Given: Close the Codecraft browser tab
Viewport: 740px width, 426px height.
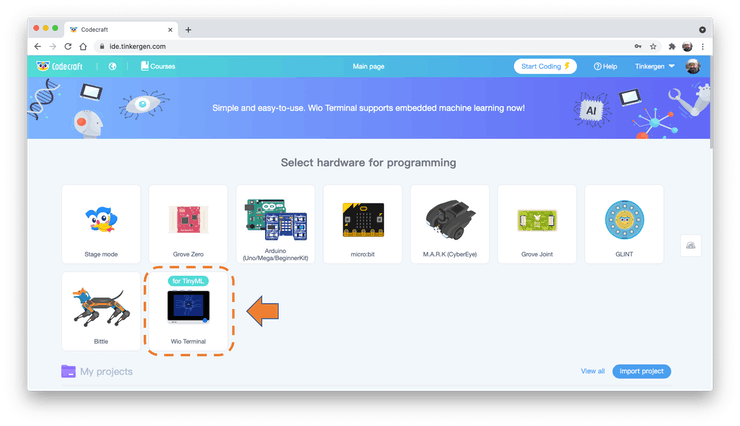Looking at the screenshot, I should (170, 30).
